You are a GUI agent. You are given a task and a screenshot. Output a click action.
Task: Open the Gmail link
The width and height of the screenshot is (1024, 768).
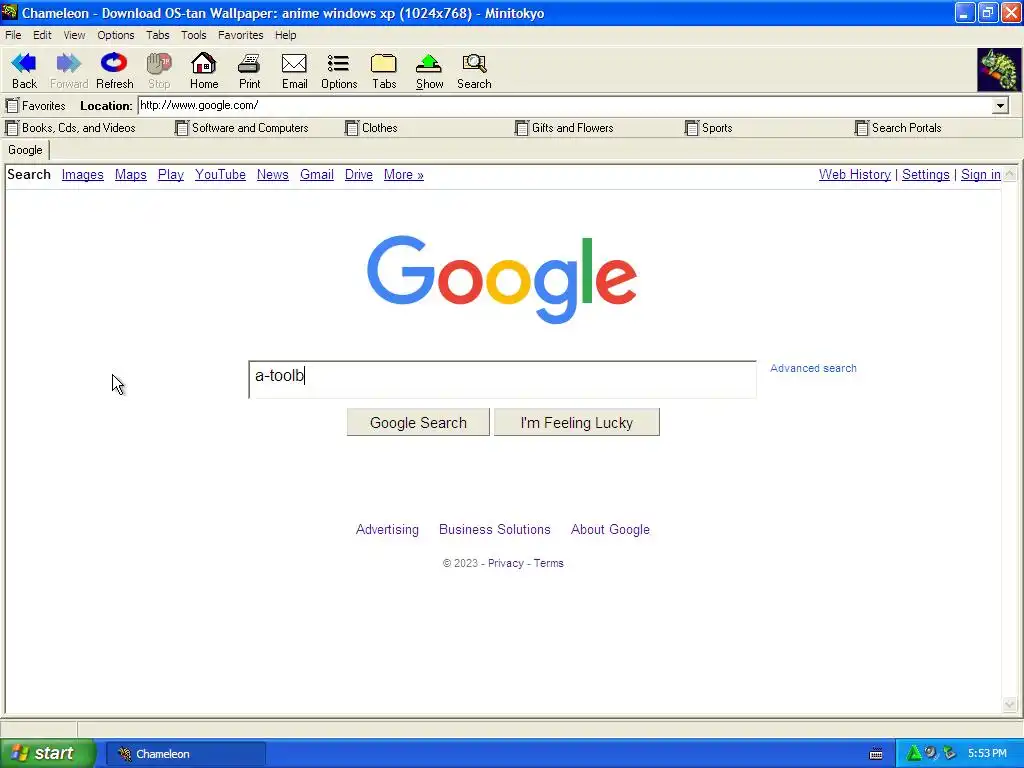[x=317, y=175]
